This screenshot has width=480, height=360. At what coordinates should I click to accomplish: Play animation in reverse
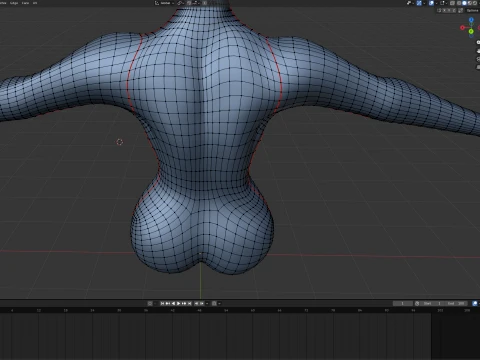(x=173, y=303)
